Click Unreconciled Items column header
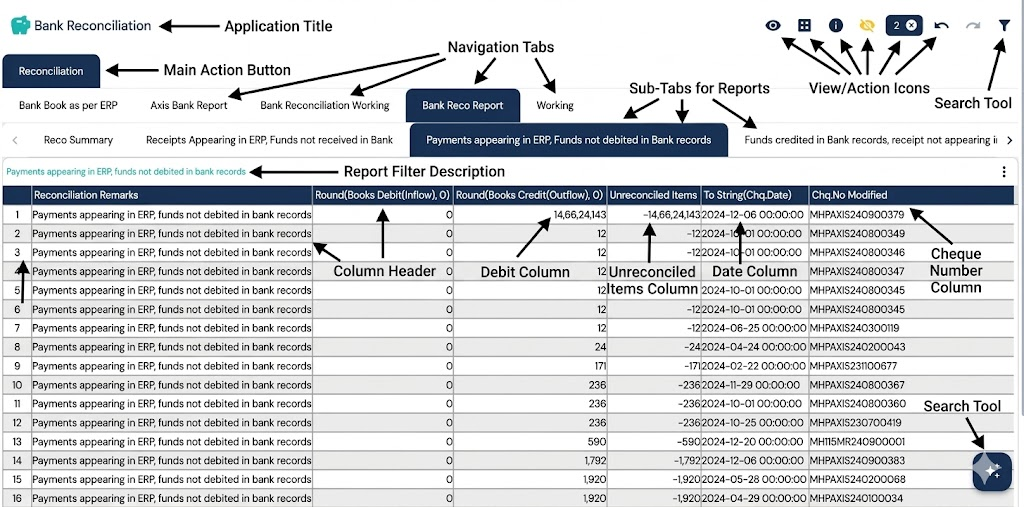This screenshot has width=1024, height=507. (654, 195)
